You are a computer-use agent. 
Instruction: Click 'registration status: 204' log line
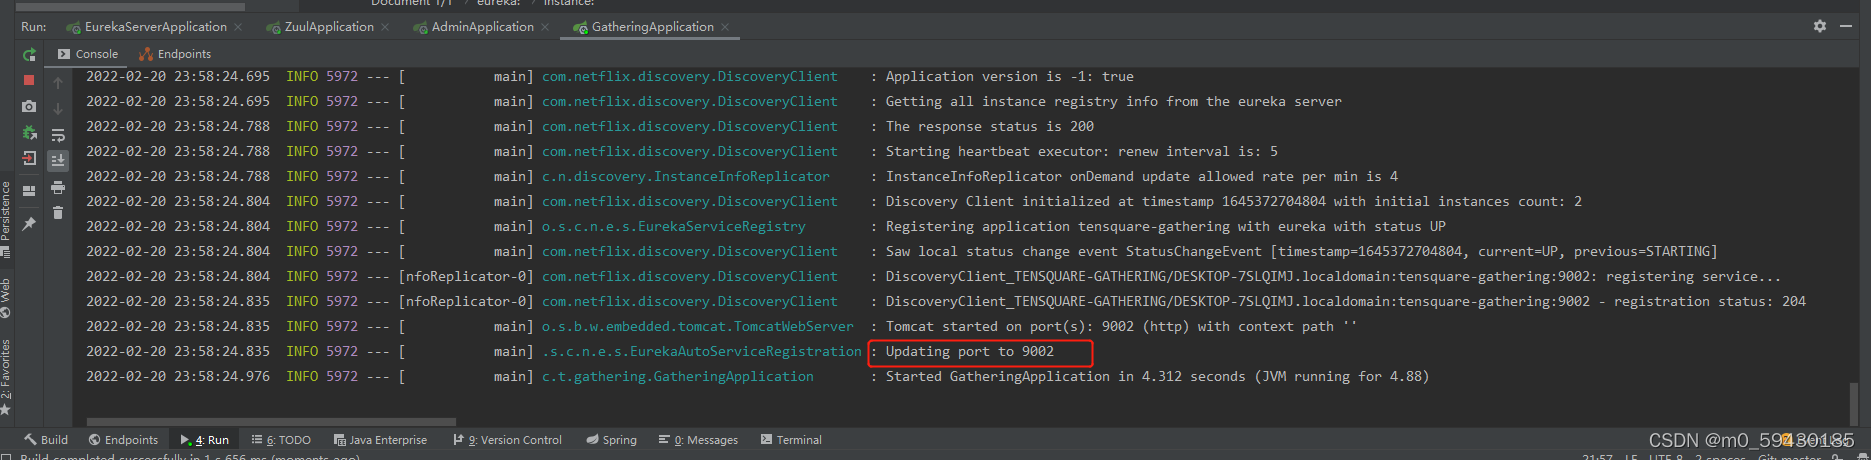[1346, 302]
